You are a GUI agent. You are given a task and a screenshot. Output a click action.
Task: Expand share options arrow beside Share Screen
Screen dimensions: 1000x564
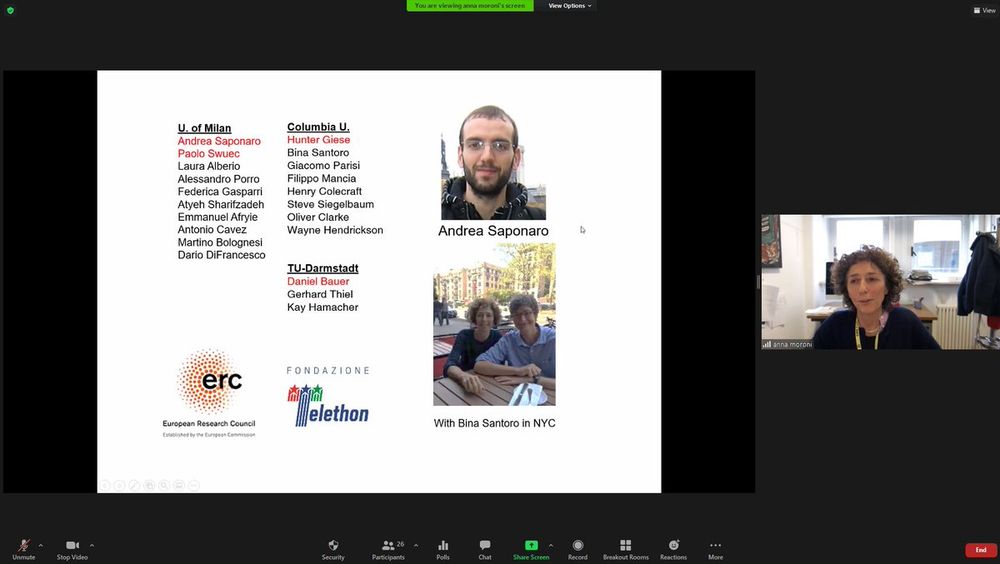[551, 545]
